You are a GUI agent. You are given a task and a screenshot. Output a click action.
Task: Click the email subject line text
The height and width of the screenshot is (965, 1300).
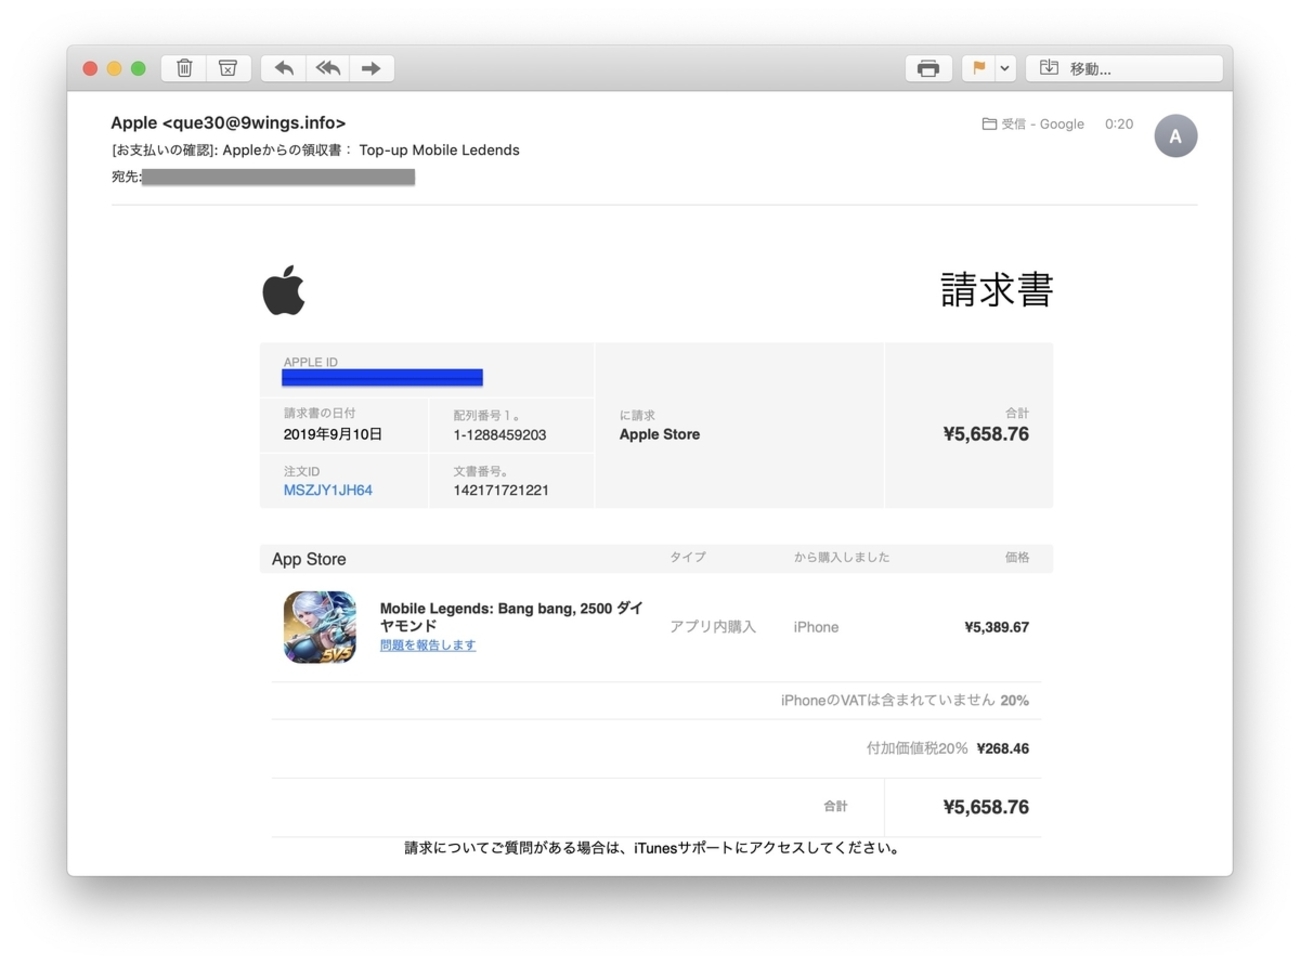[315, 150]
